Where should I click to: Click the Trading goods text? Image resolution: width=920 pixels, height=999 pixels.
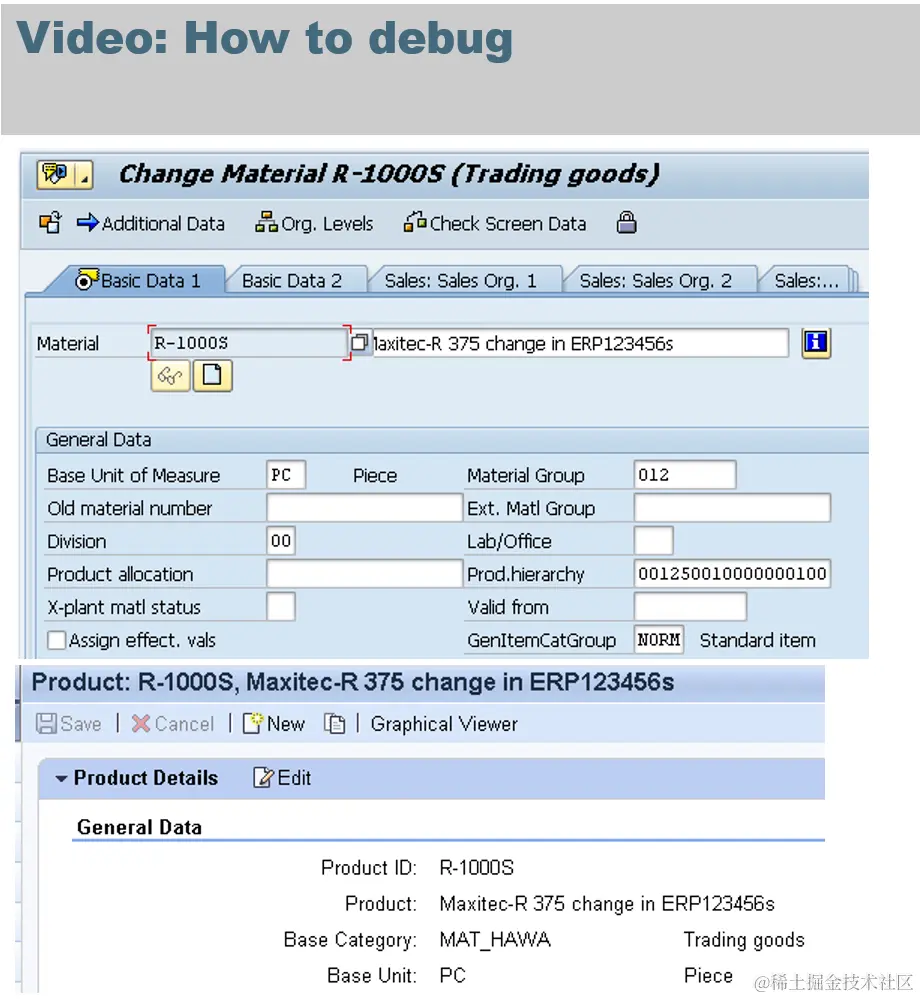tap(744, 940)
